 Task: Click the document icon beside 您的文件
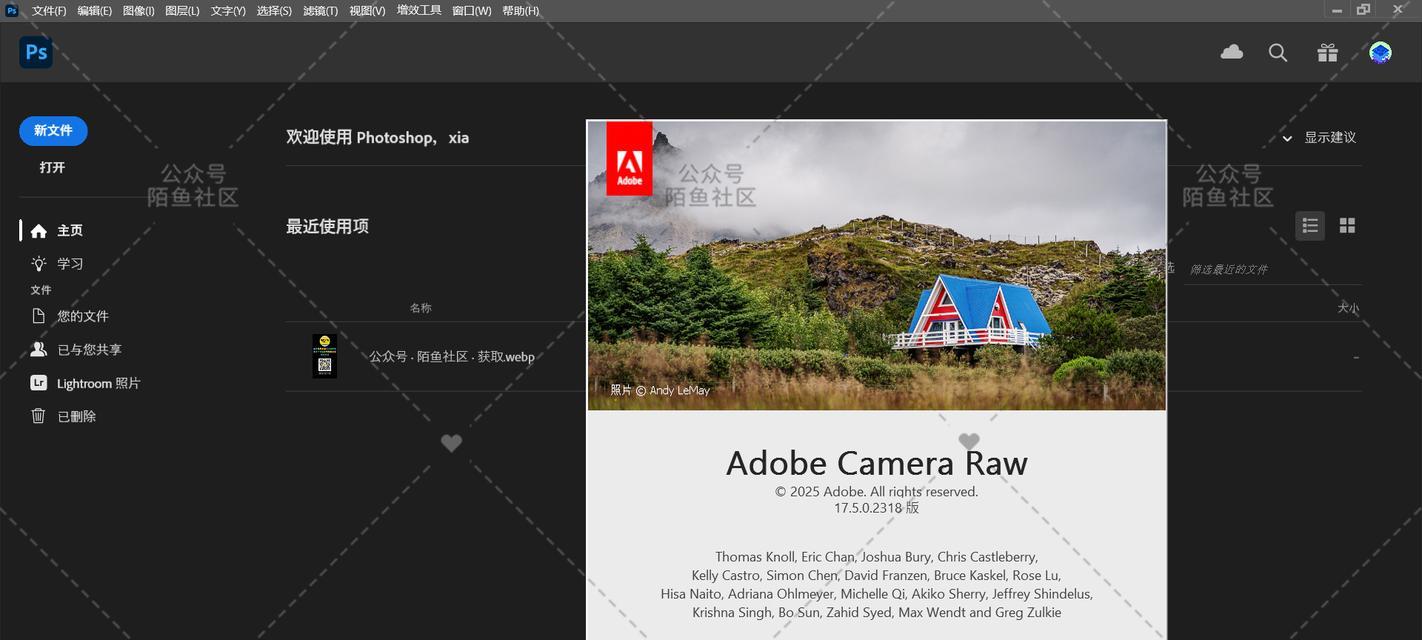tap(38, 316)
